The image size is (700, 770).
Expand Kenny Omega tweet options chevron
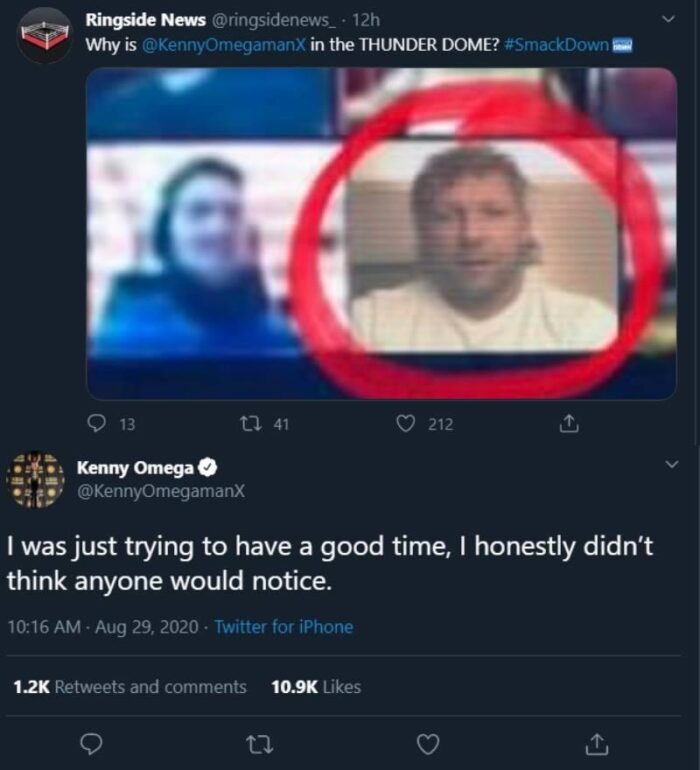[672, 467]
